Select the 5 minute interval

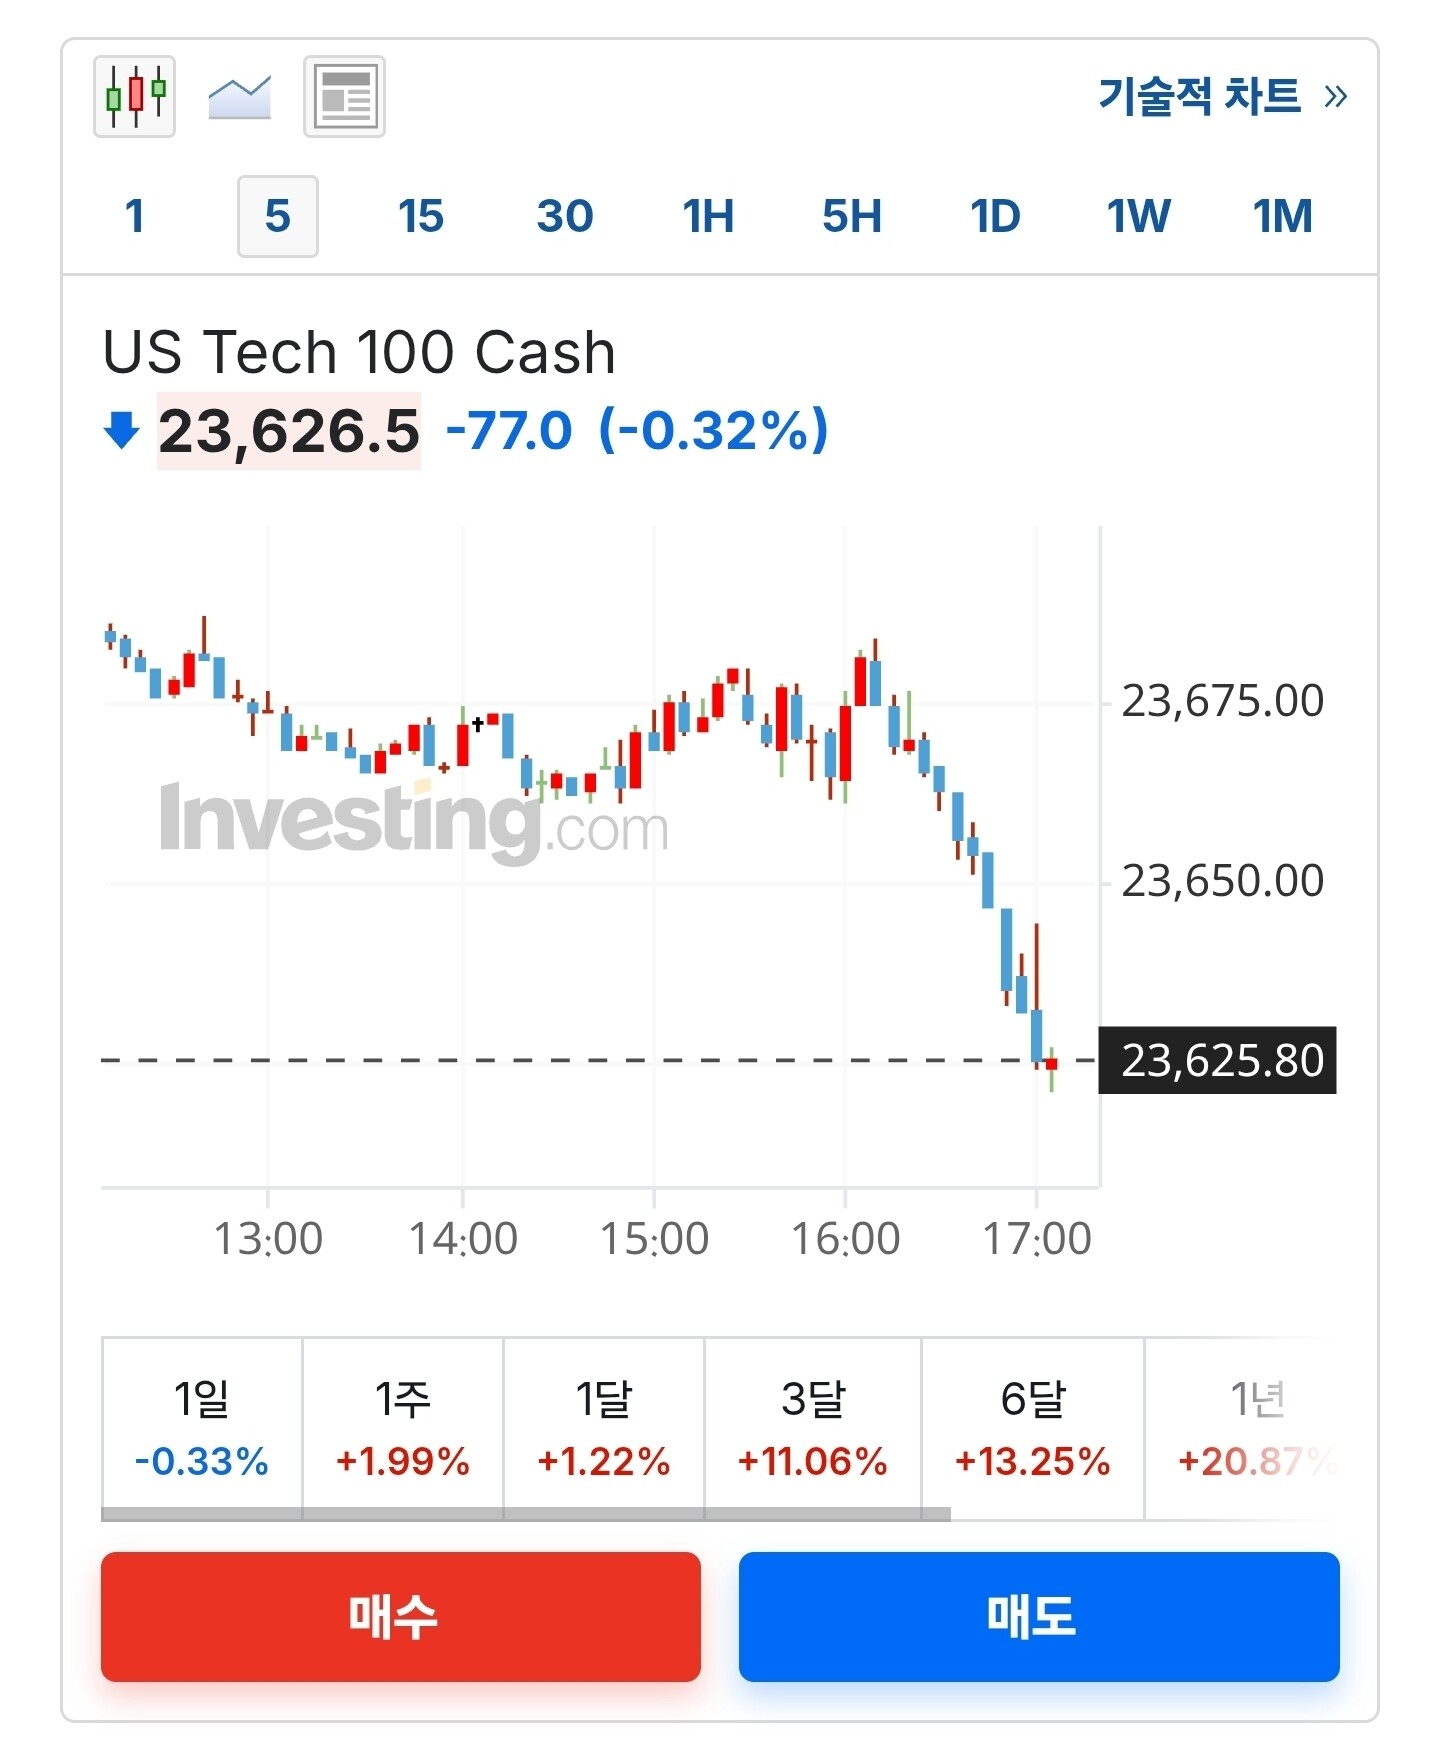(278, 216)
